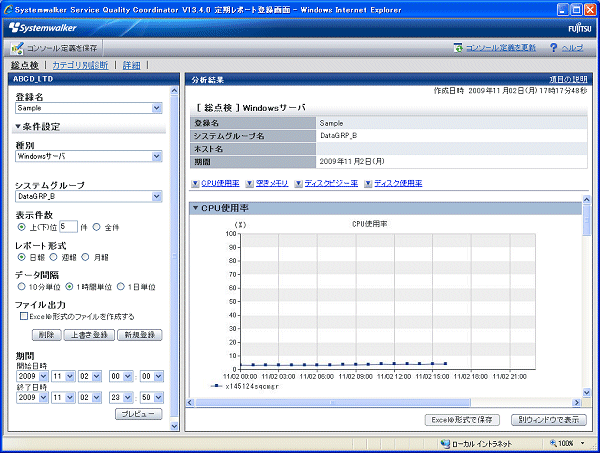Click the Systemwalker logo
This screenshot has width=600, height=453.
pos(42,28)
